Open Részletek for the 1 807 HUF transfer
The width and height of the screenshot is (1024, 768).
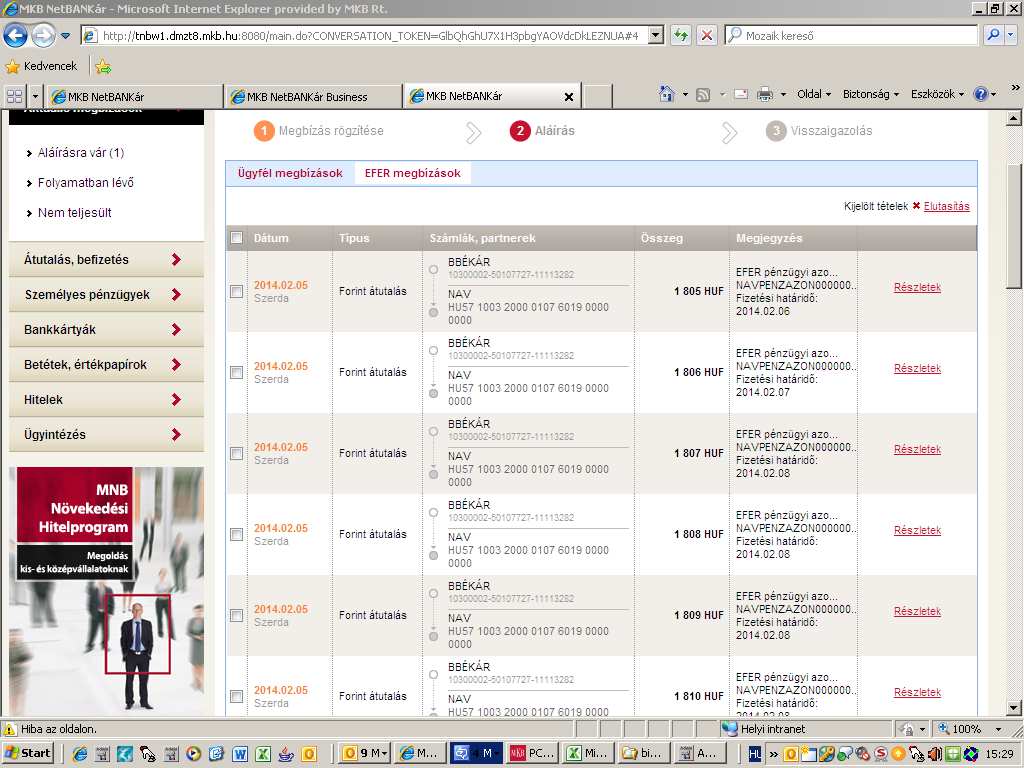coord(917,449)
